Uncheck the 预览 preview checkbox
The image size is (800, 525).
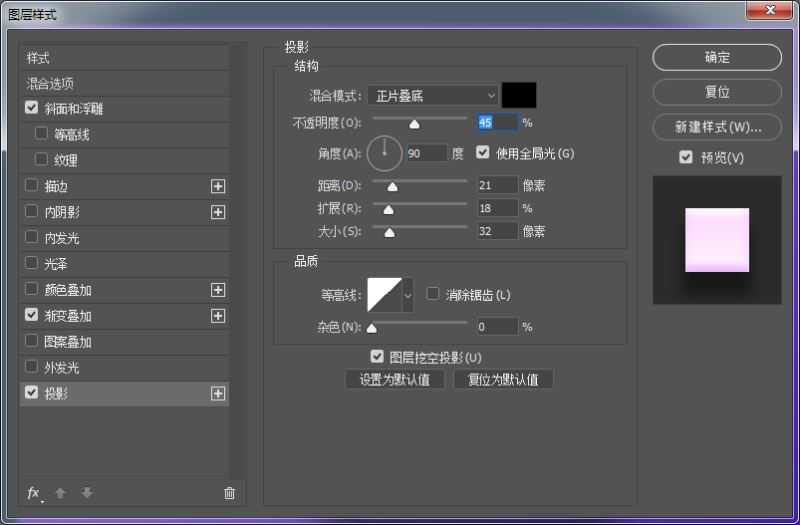(x=685, y=158)
